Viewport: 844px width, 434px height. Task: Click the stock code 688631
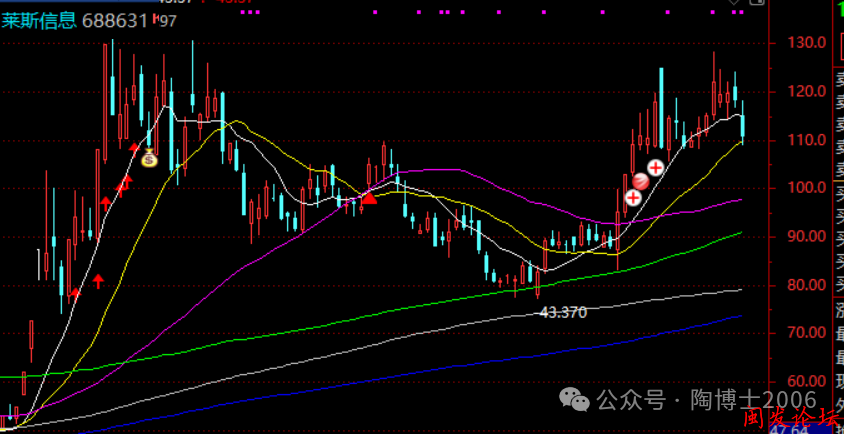[115, 20]
